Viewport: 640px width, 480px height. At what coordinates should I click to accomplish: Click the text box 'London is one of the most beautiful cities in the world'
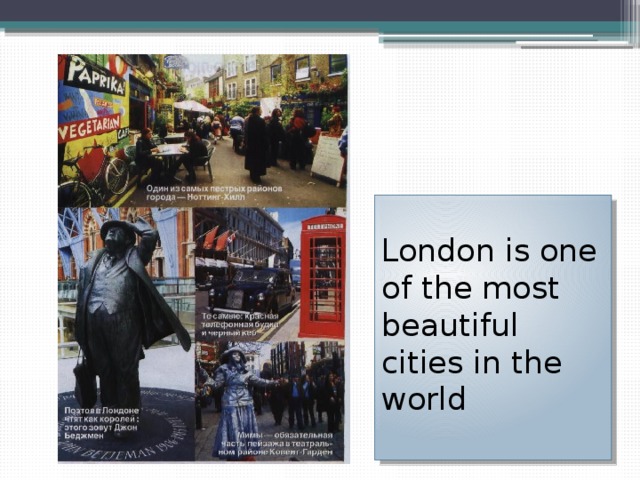[493, 328]
